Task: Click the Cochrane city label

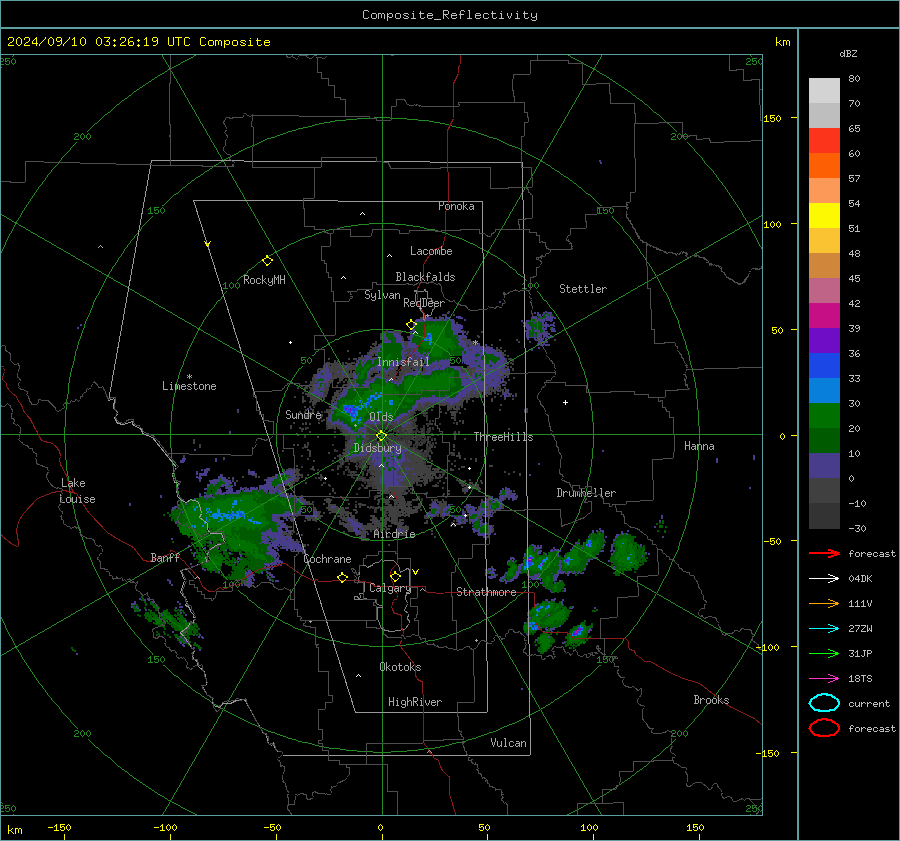Action: click(327, 559)
